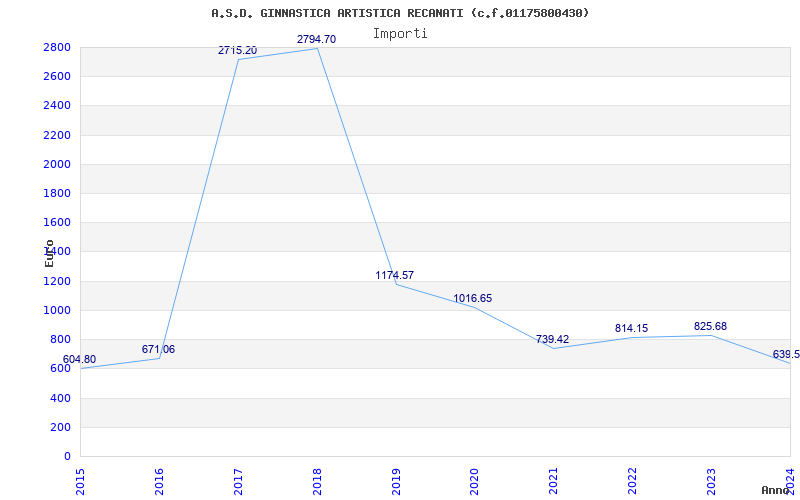The image size is (800, 500).
Task: Click the 2715.20 data label
Action: [237, 51]
